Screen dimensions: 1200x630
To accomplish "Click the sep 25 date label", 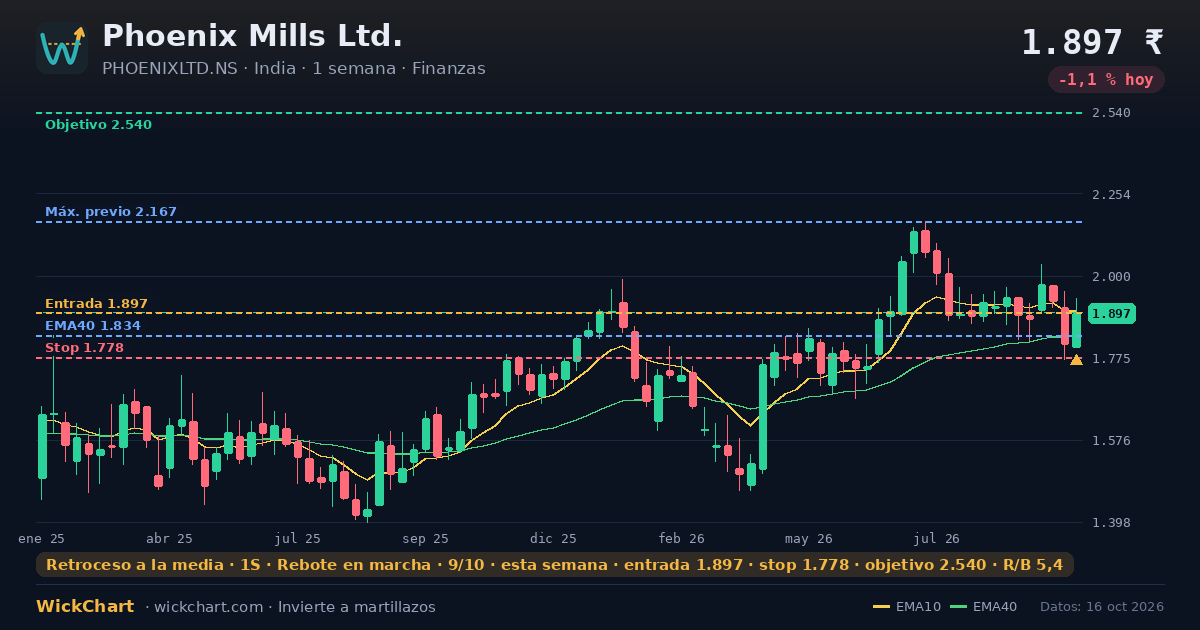I will (426, 538).
